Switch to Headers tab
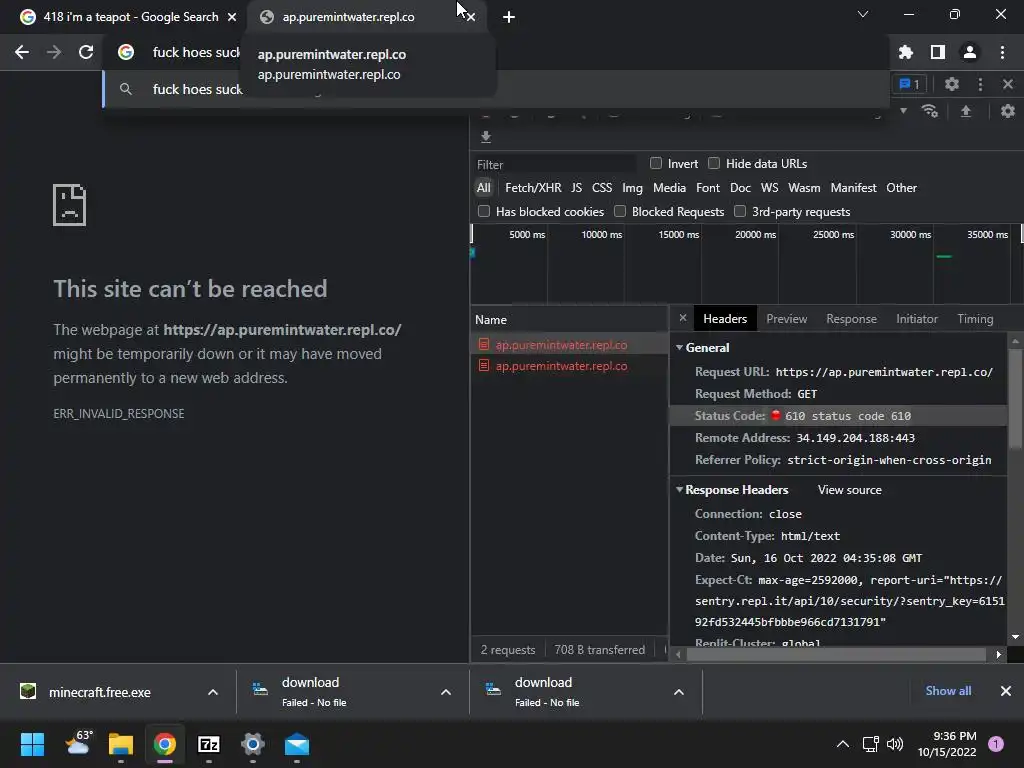Screen dimensions: 1024x768 click(725, 319)
